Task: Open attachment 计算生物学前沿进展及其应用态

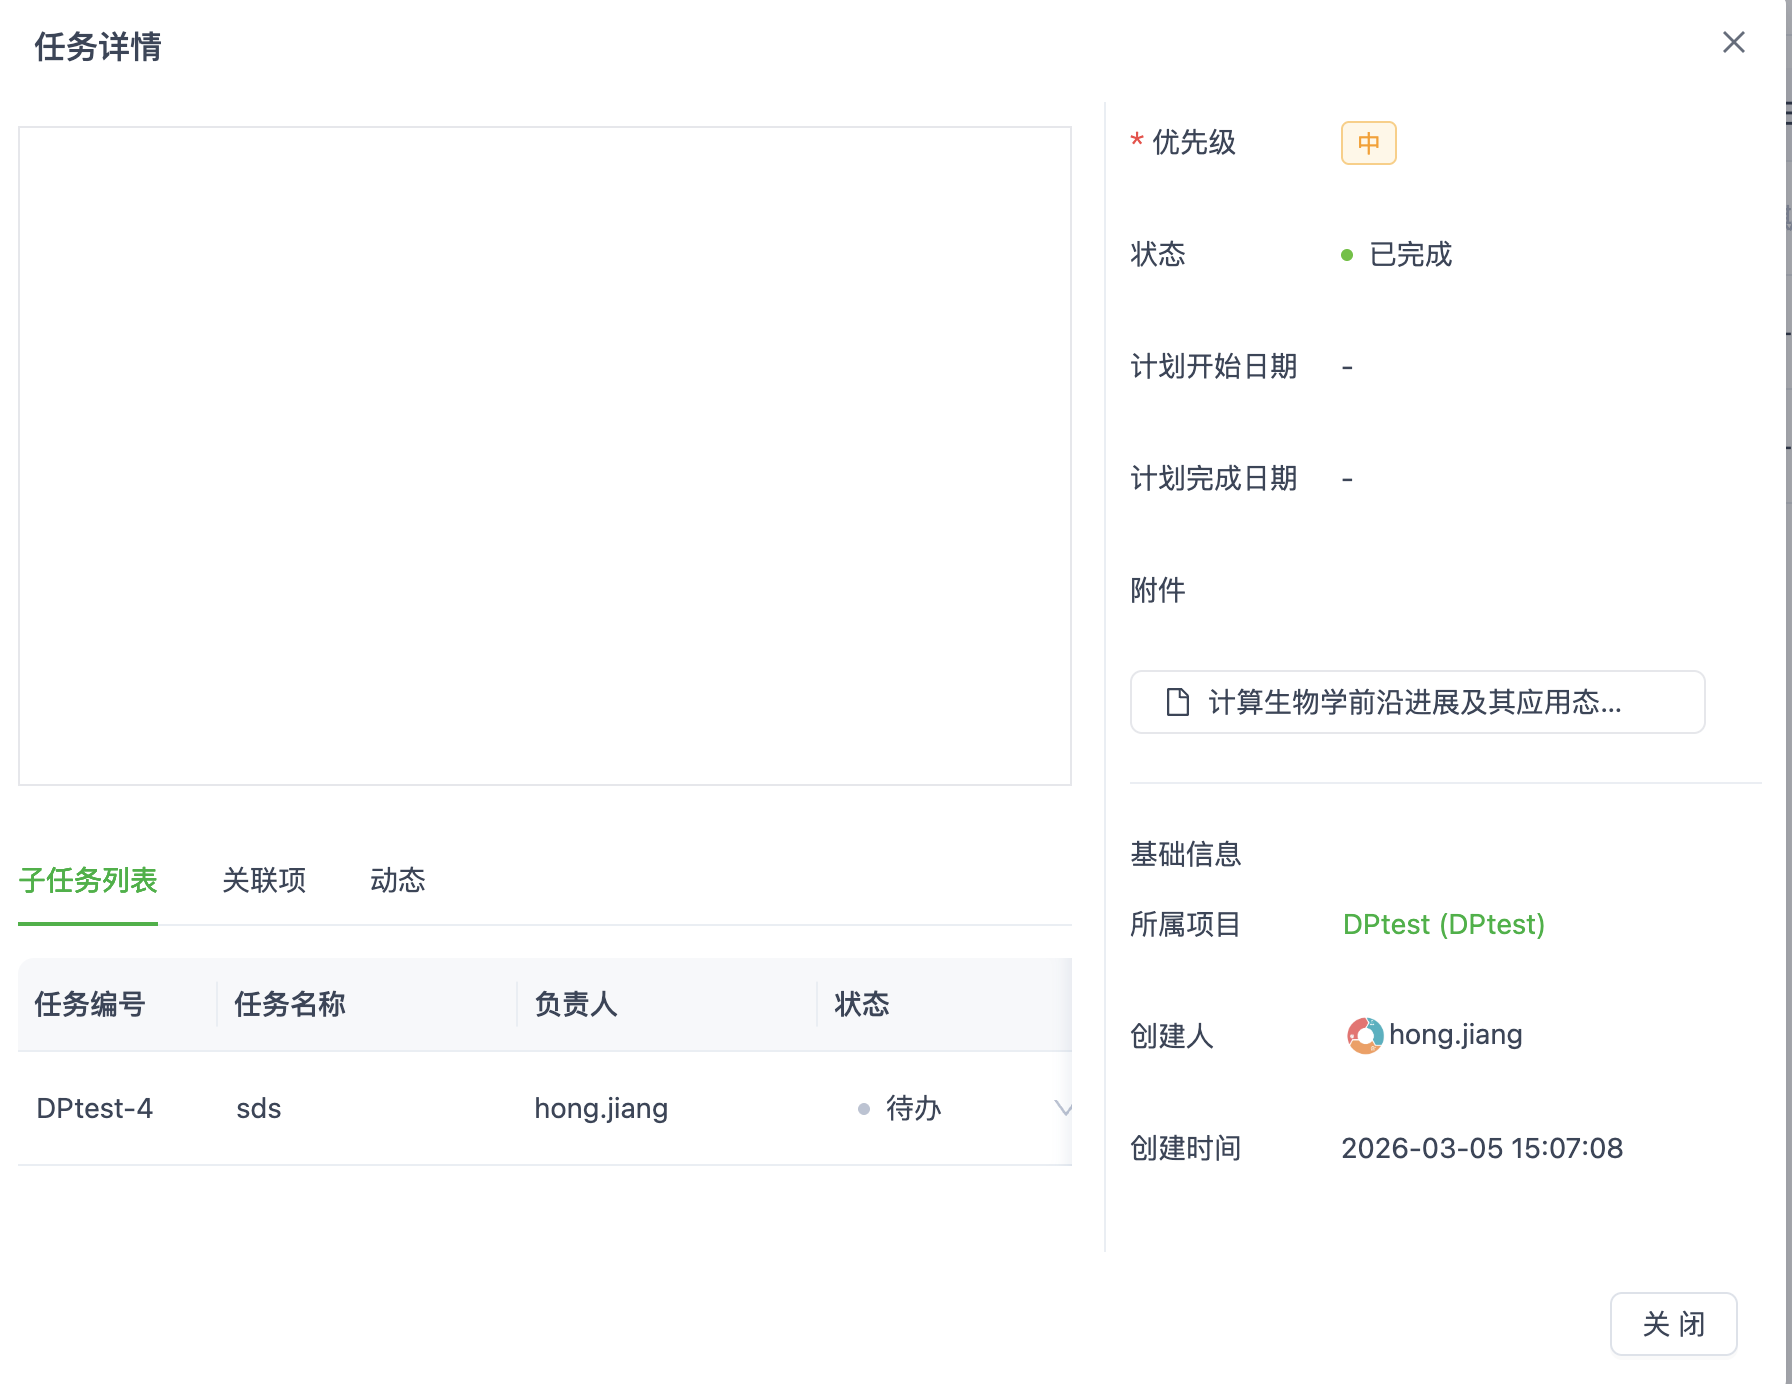Action: 1416,702
